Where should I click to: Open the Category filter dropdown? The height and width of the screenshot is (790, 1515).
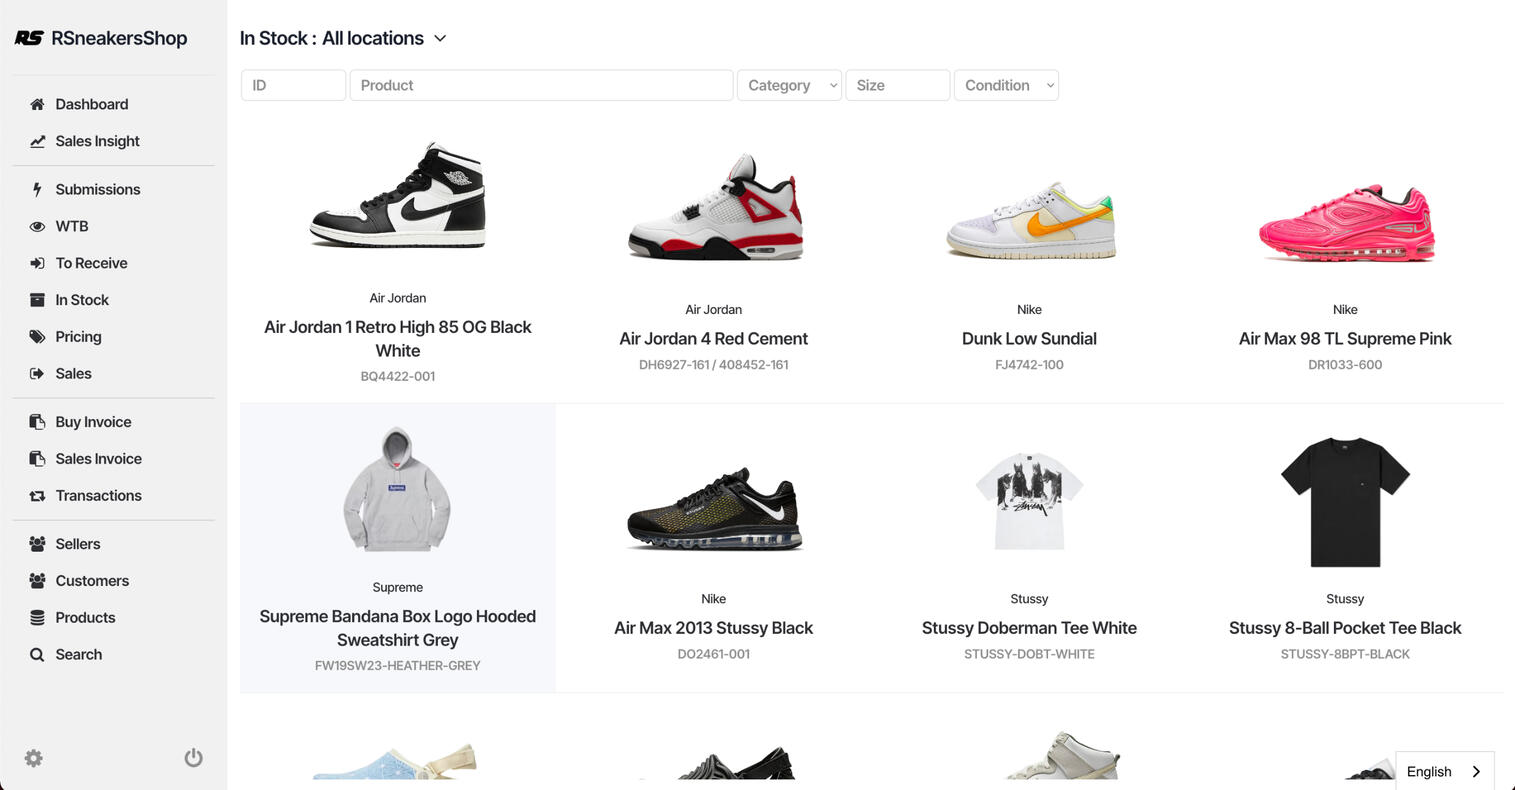click(789, 85)
